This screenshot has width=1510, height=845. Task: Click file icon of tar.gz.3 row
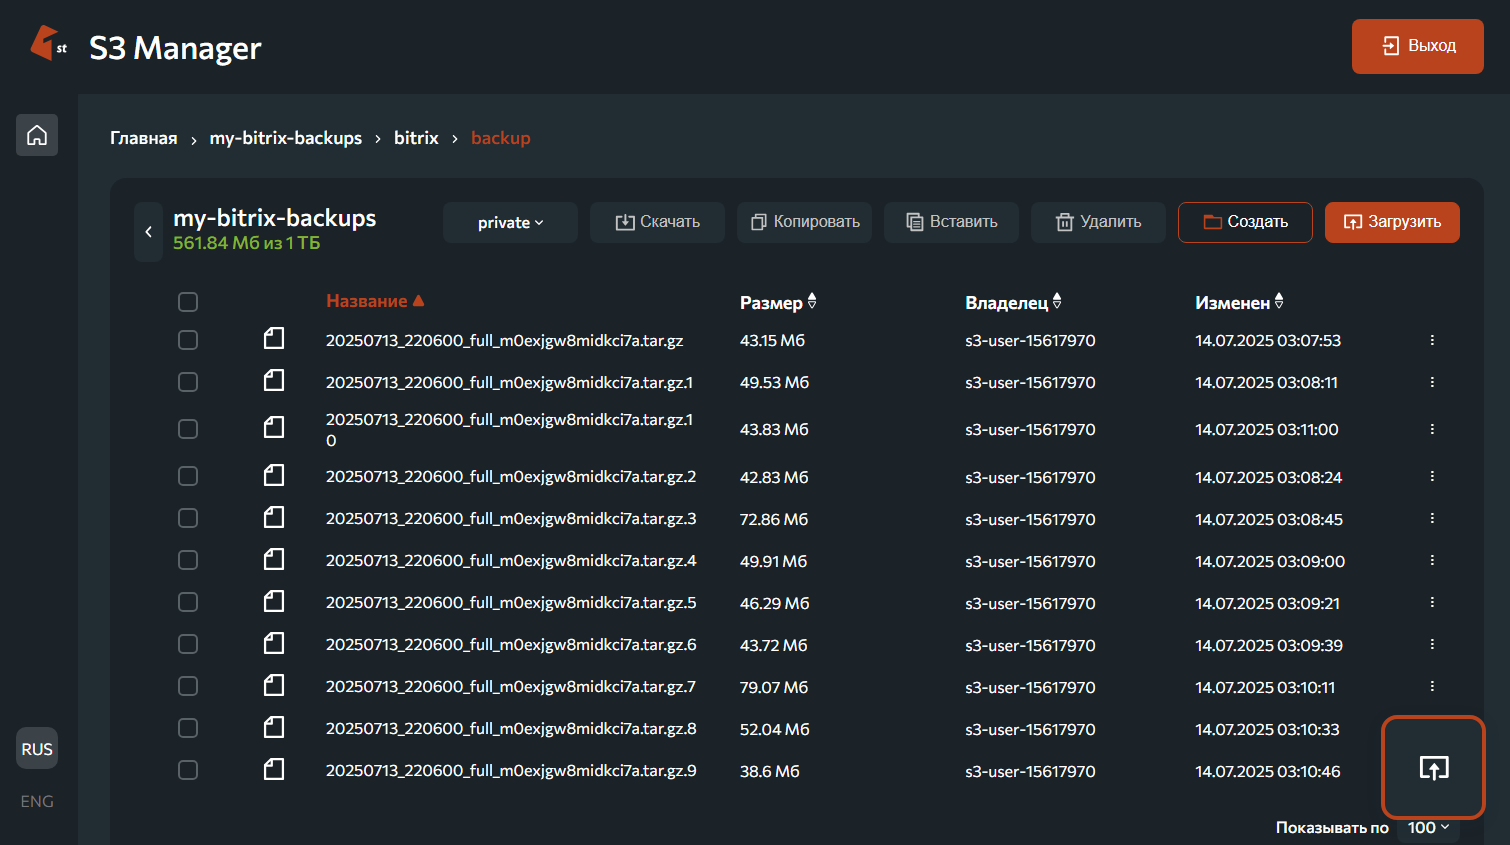coord(274,517)
